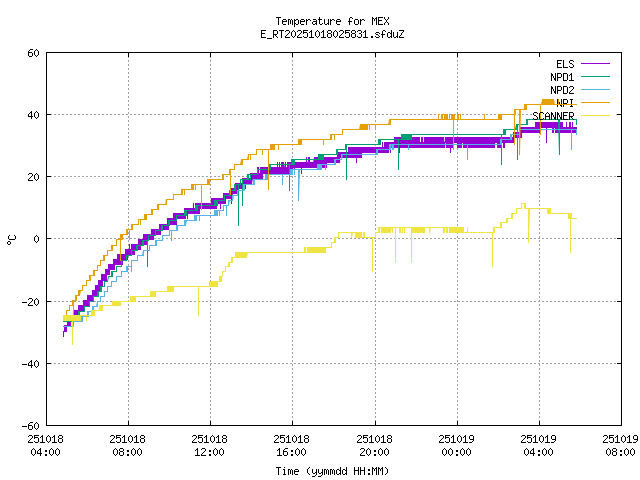Select the orange NPI legend line sample
640x480 pixels.
594,103
